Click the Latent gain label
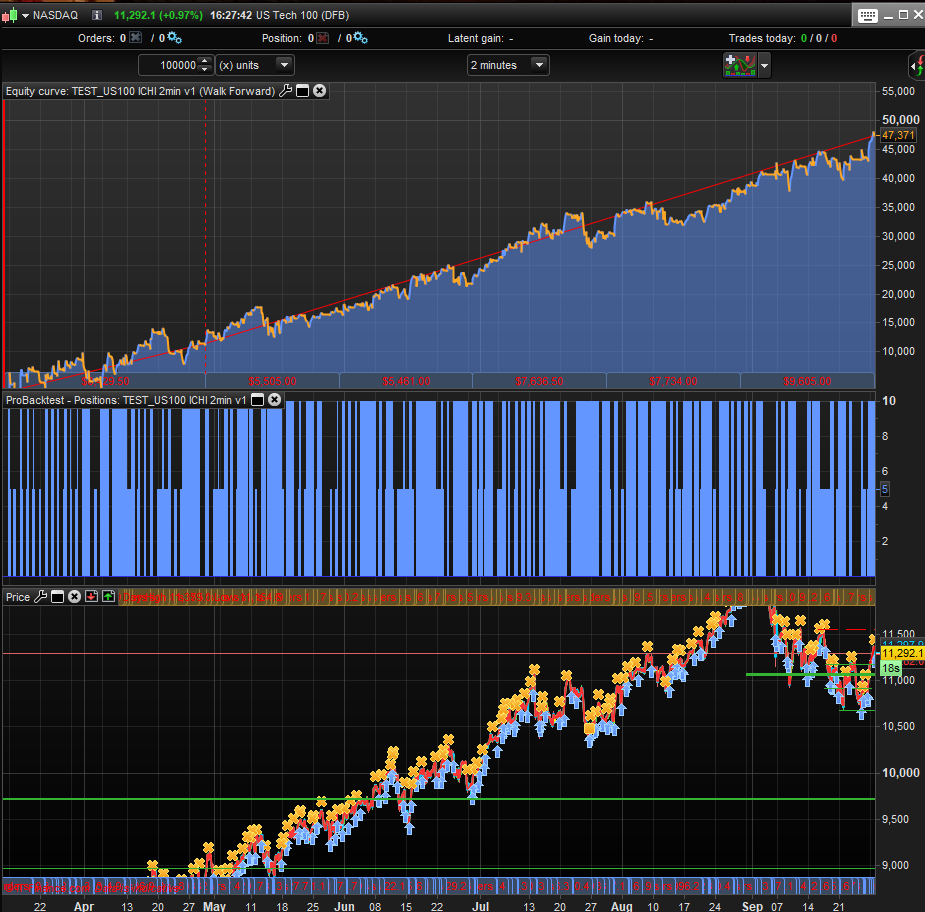This screenshot has height=912, width=925. (x=480, y=38)
